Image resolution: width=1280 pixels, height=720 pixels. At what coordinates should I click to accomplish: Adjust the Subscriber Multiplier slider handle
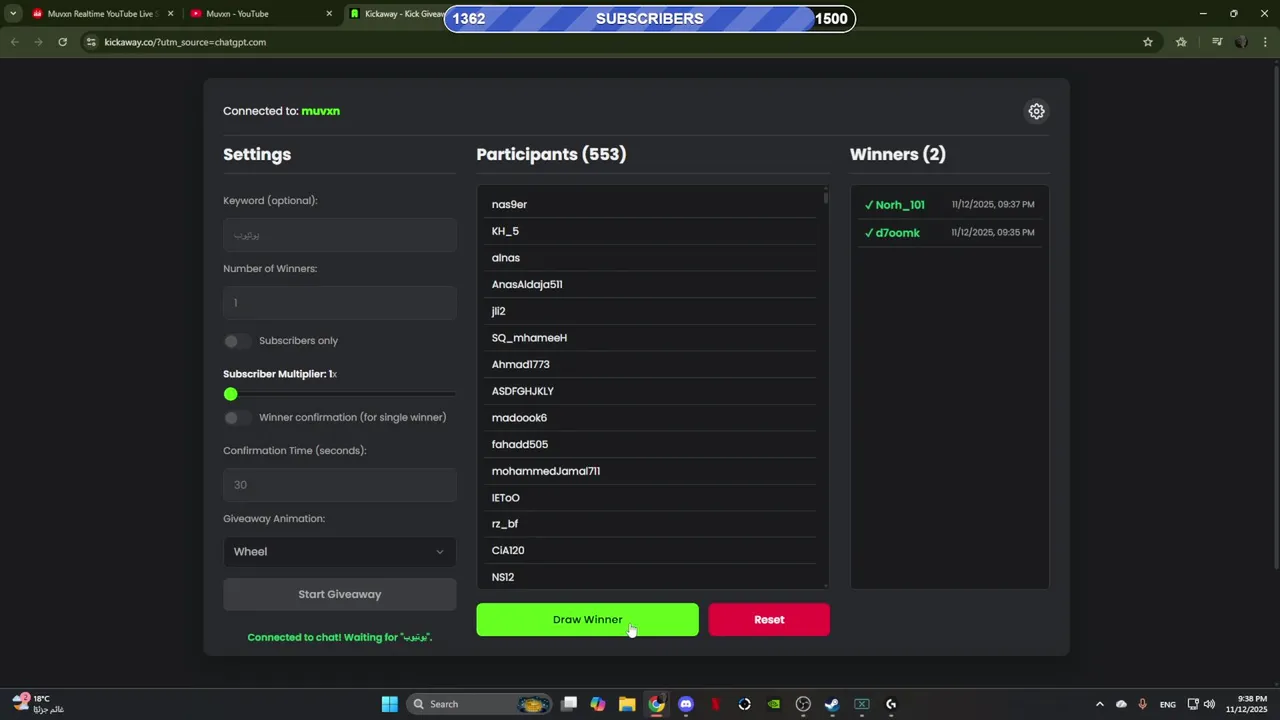(231, 394)
